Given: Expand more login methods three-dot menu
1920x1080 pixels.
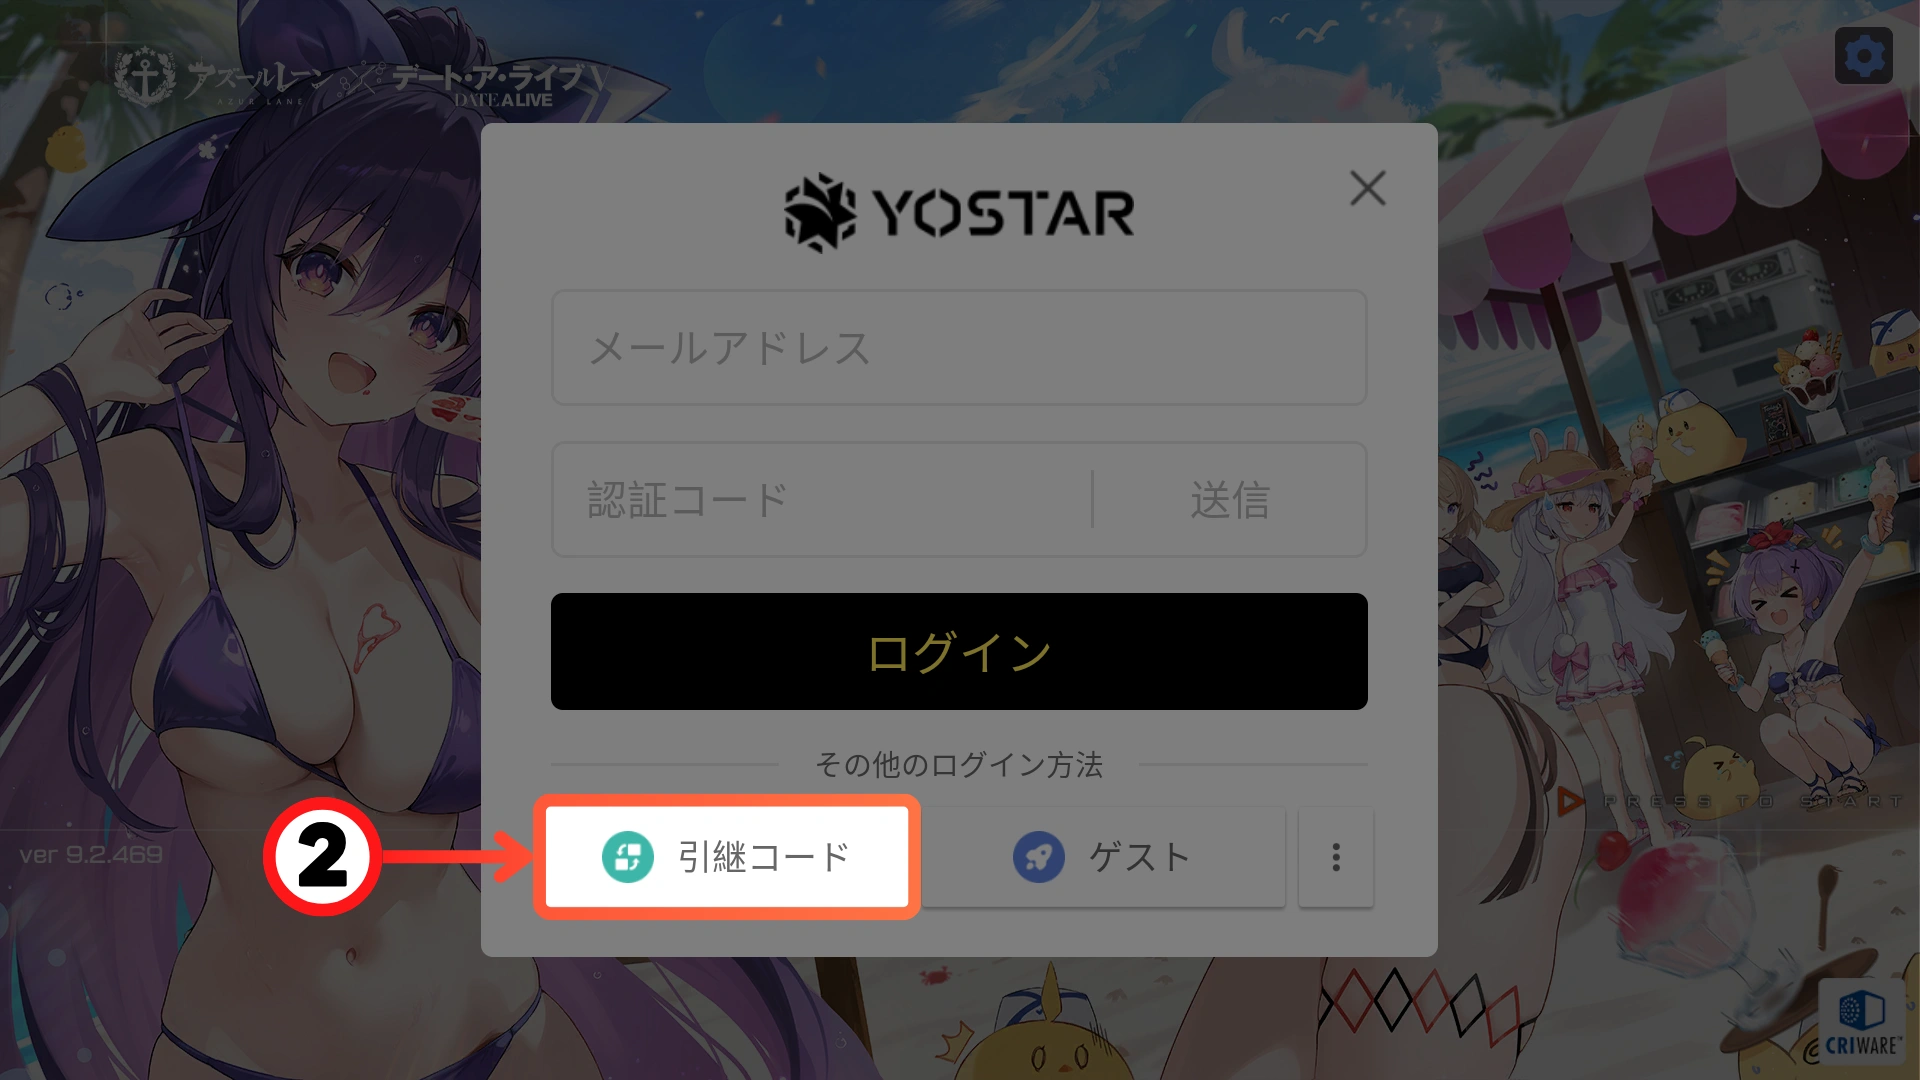Looking at the screenshot, I should pyautogui.click(x=1336, y=857).
